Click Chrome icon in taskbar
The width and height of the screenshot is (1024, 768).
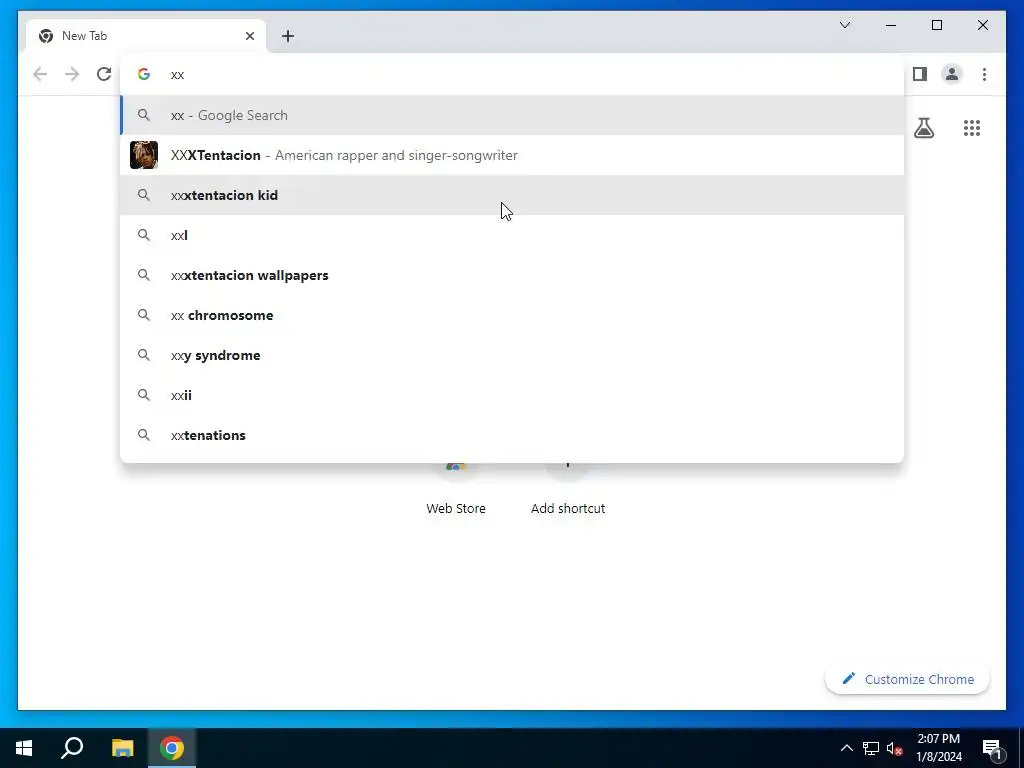172,748
